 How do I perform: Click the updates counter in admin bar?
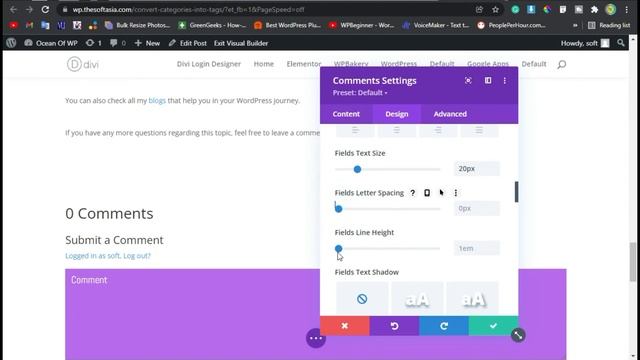click(x=93, y=43)
